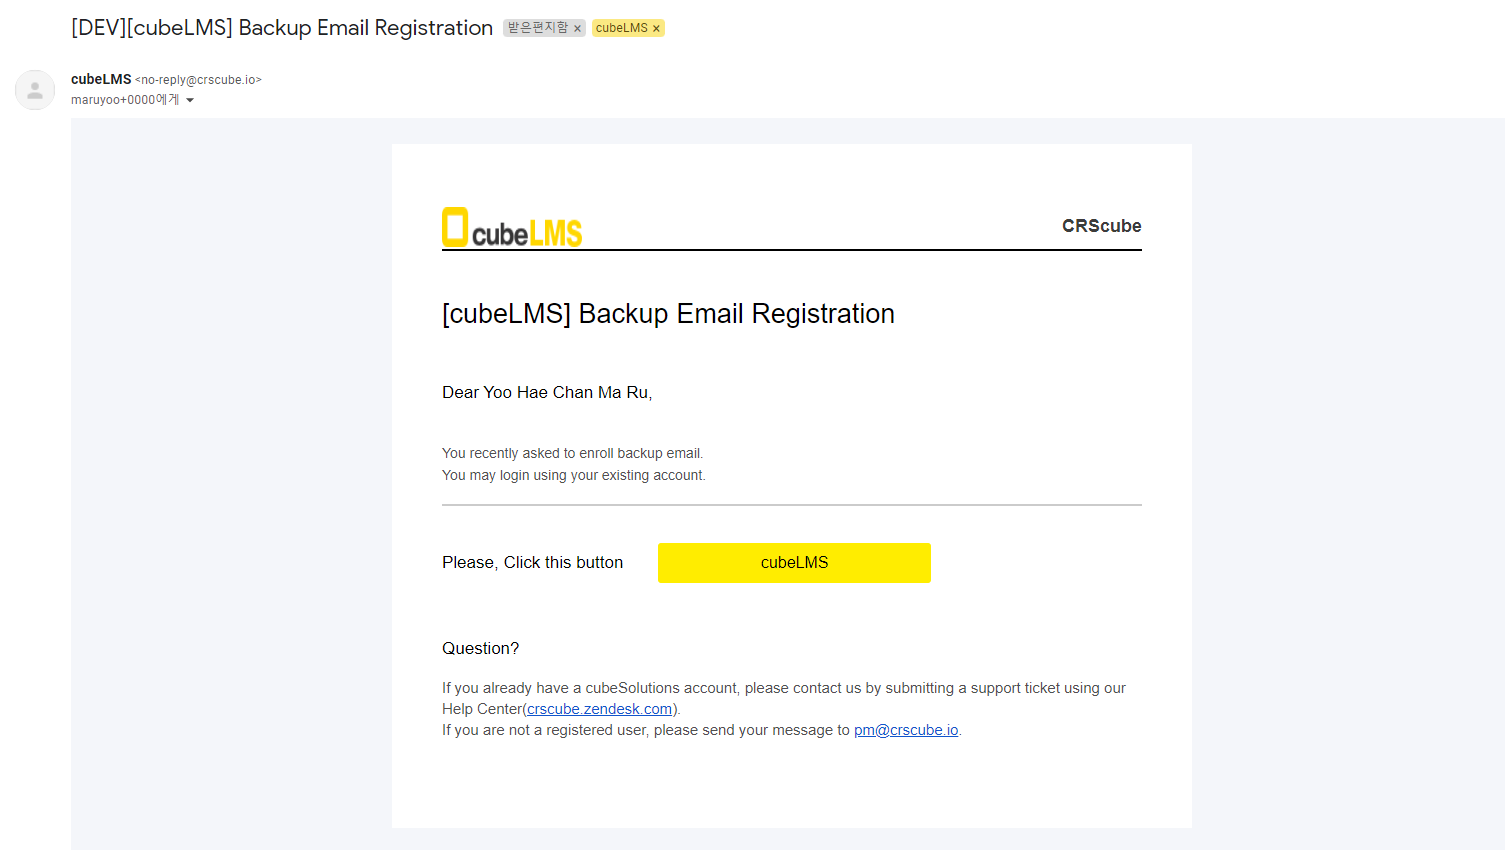This screenshot has height=850, width=1505.
Task: Click the pm@crscube.io email link
Action: point(906,730)
